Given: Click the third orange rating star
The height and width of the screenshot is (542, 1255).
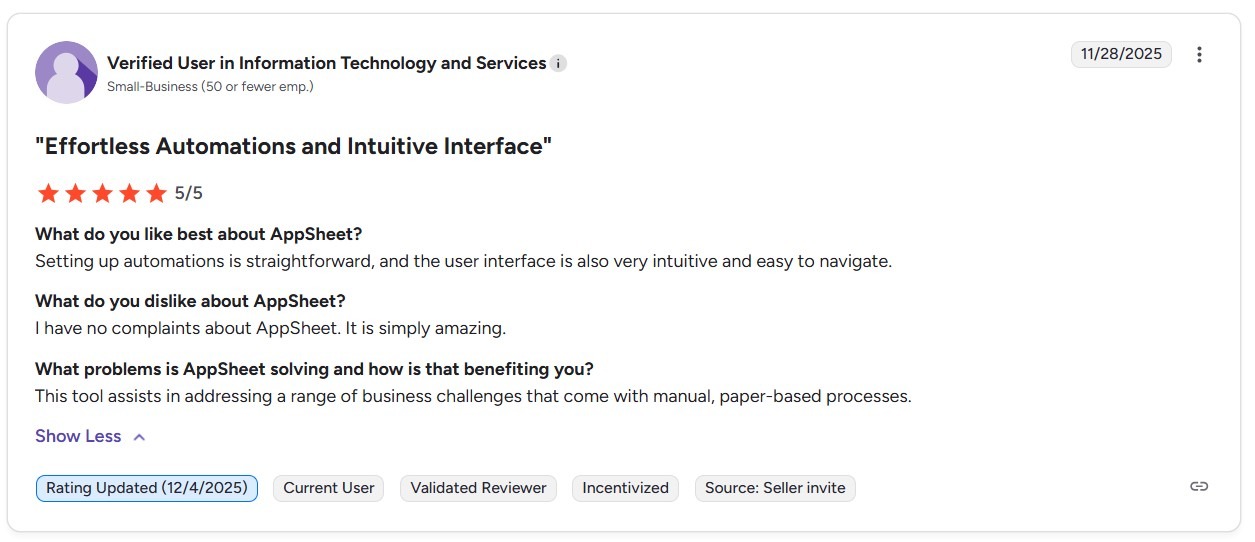Looking at the screenshot, I should pos(102,193).
